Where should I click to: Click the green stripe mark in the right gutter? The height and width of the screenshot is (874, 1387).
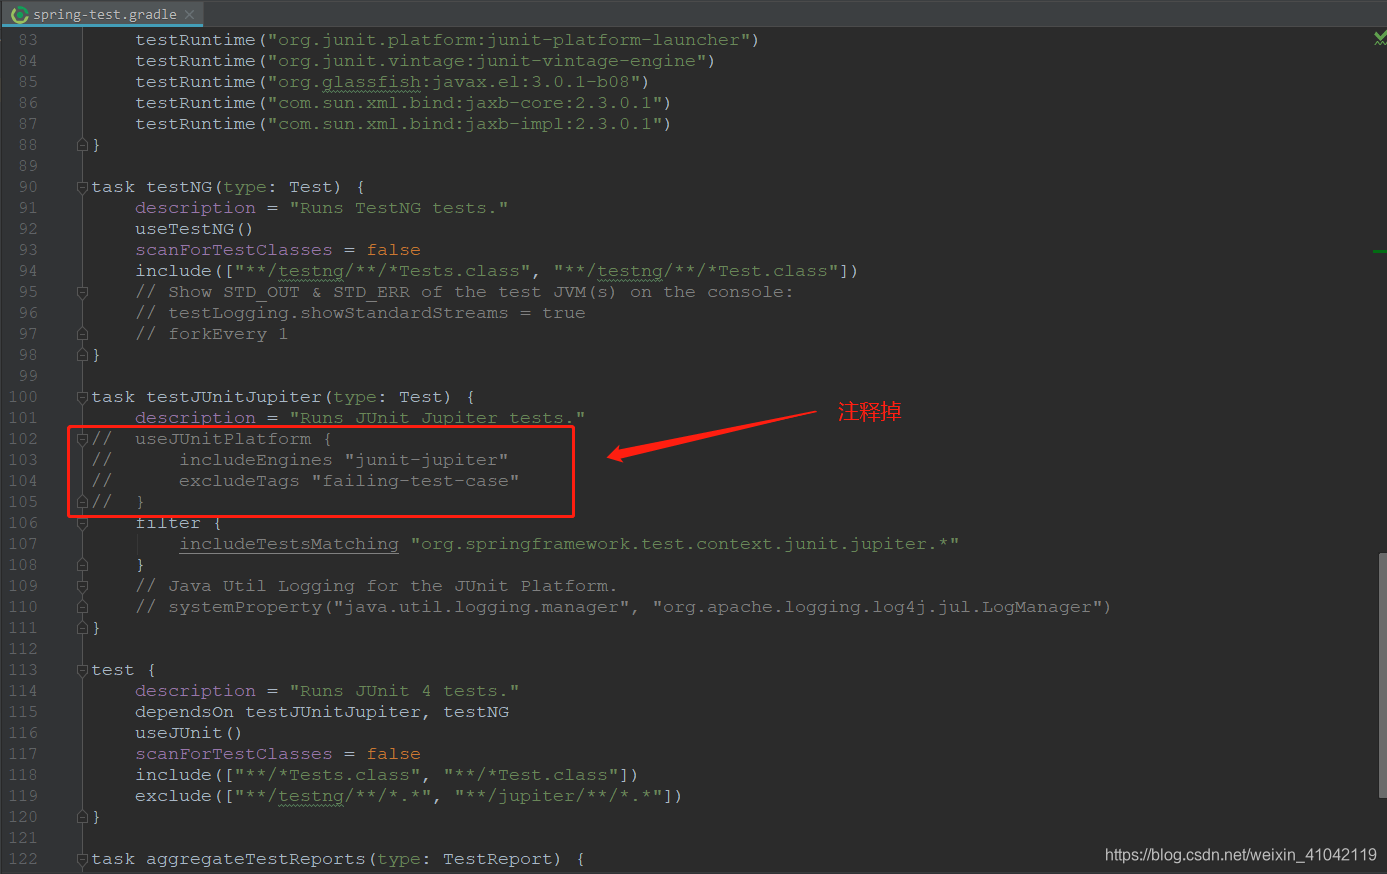[x=1380, y=251]
